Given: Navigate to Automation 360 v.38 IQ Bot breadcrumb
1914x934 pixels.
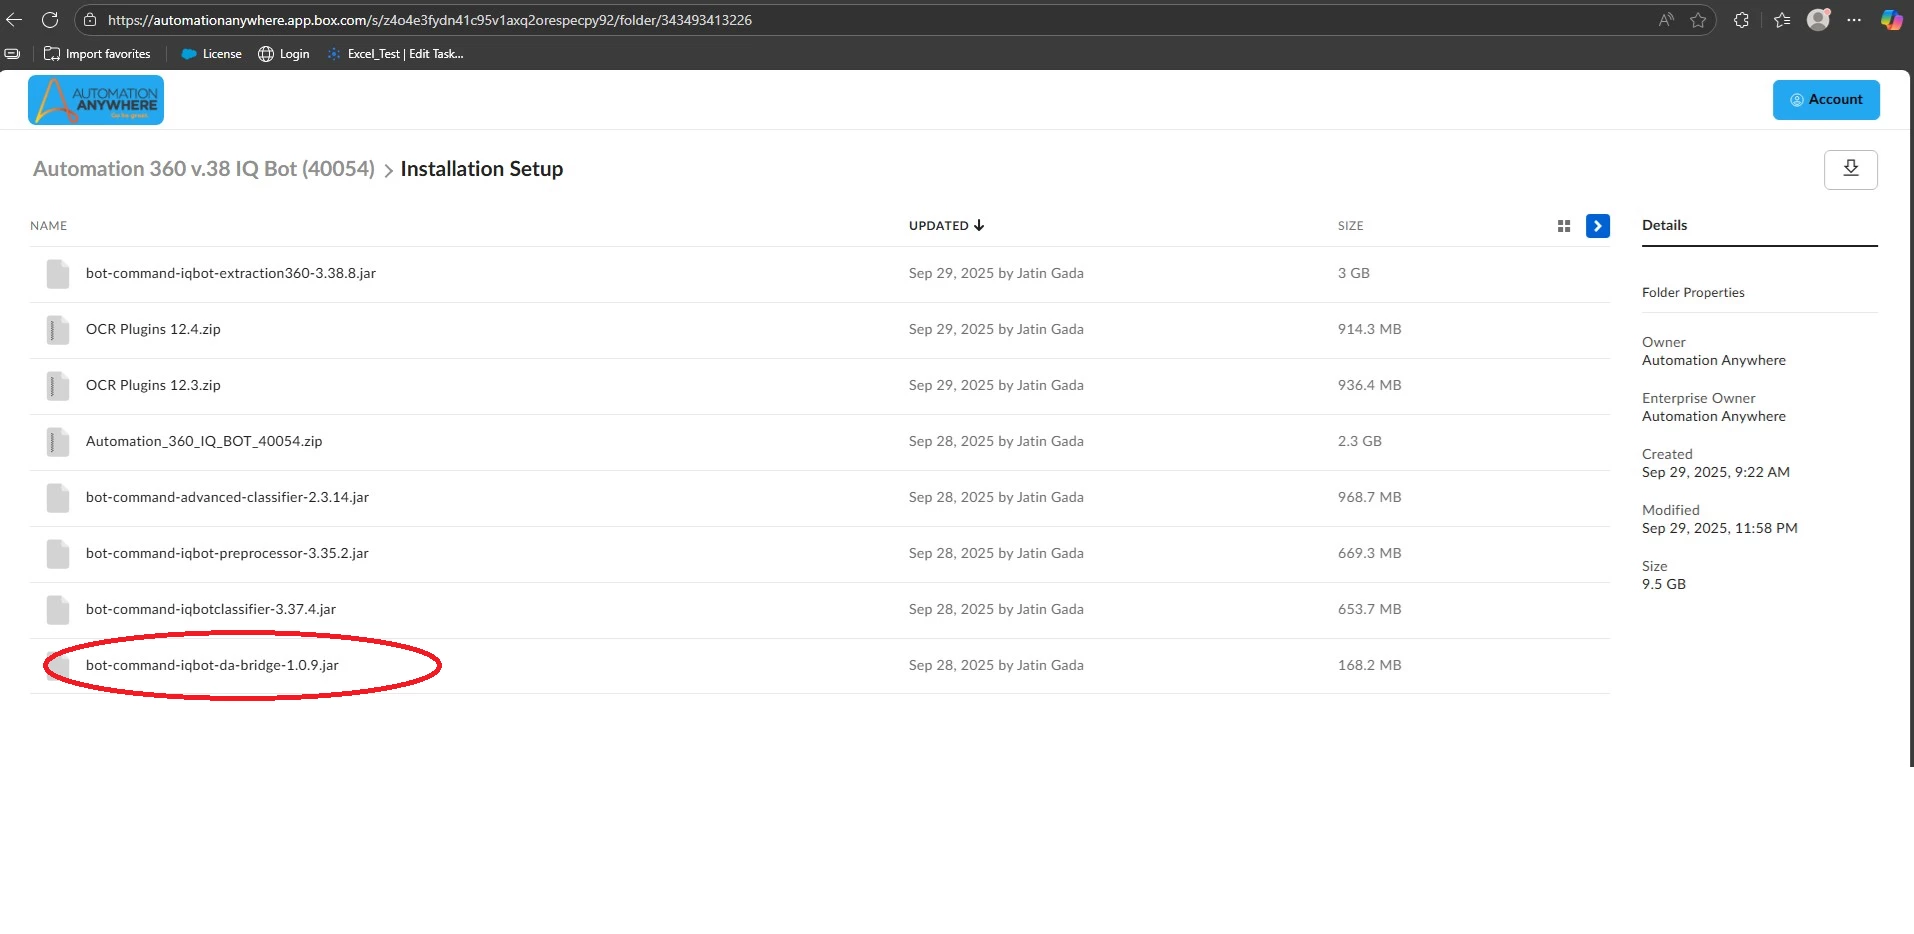Looking at the screenshot, I should coord(204,169).
